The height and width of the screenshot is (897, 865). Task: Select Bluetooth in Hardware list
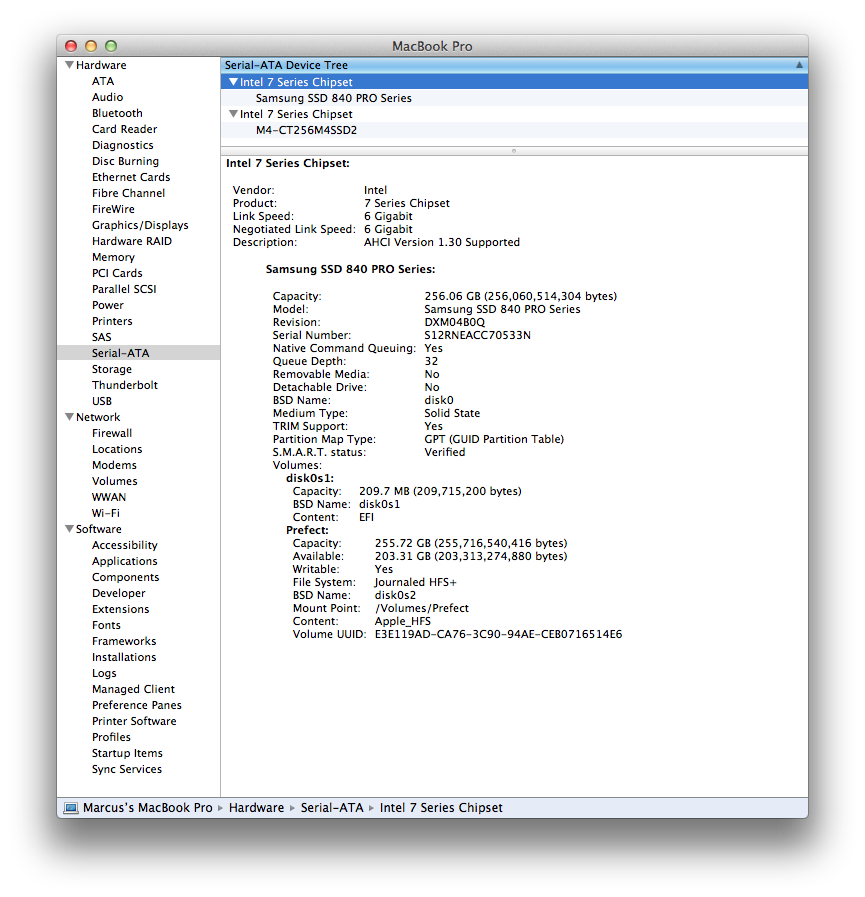pos(117,113)
